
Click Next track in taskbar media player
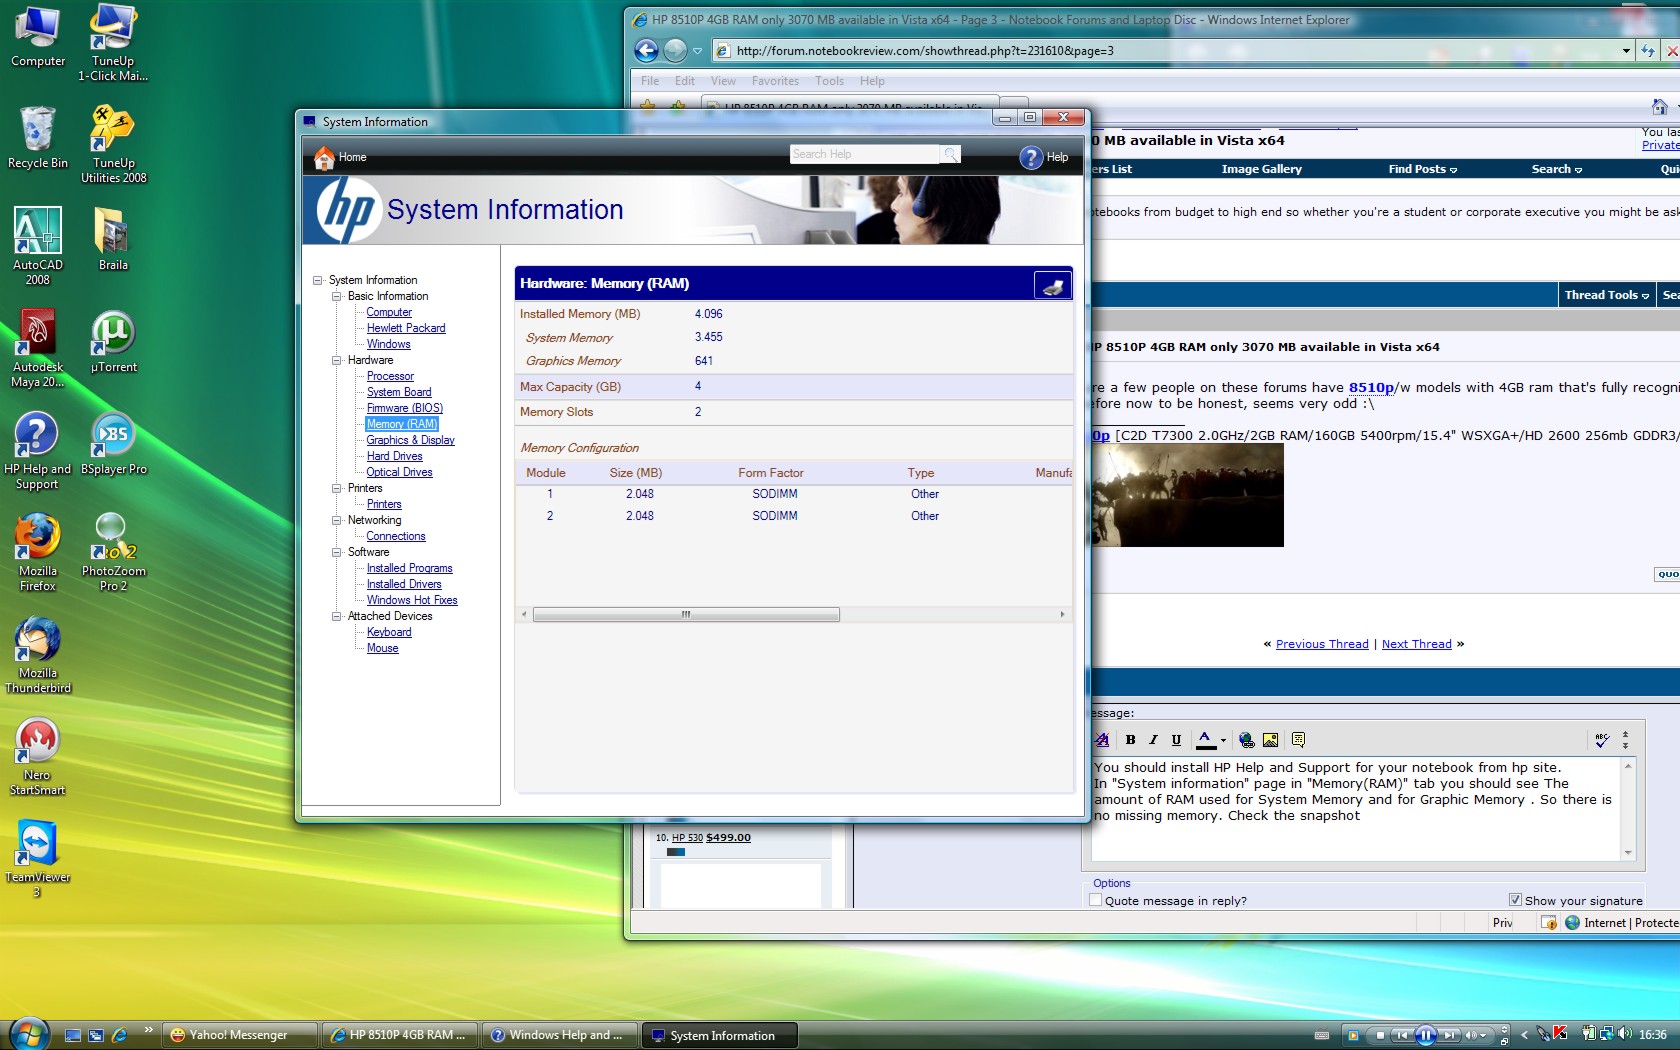coord(1449,1035)
